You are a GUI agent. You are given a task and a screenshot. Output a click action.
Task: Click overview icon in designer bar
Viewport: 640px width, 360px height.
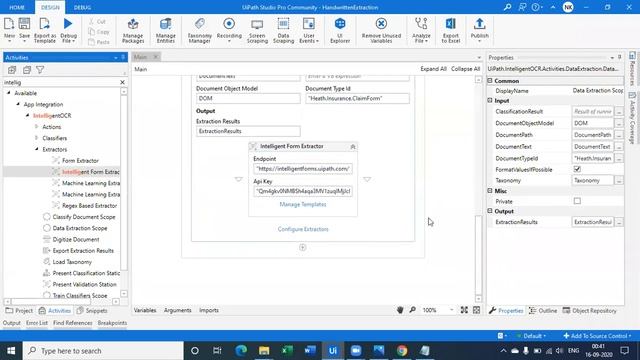477,310
